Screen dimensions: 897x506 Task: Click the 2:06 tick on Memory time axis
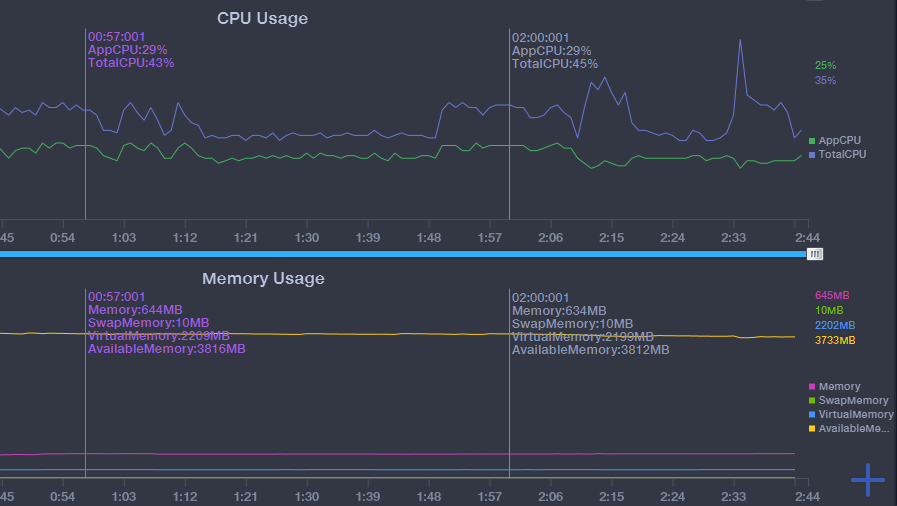pos(550,496)
